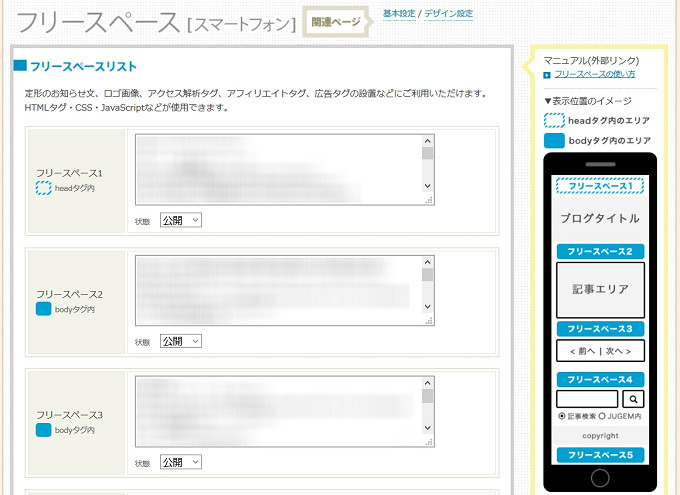Click the blue bodyタグ内 icon for フリースペース3
Image resolution: width=680 pixels, height=495 pixels.
pos(43,430)
